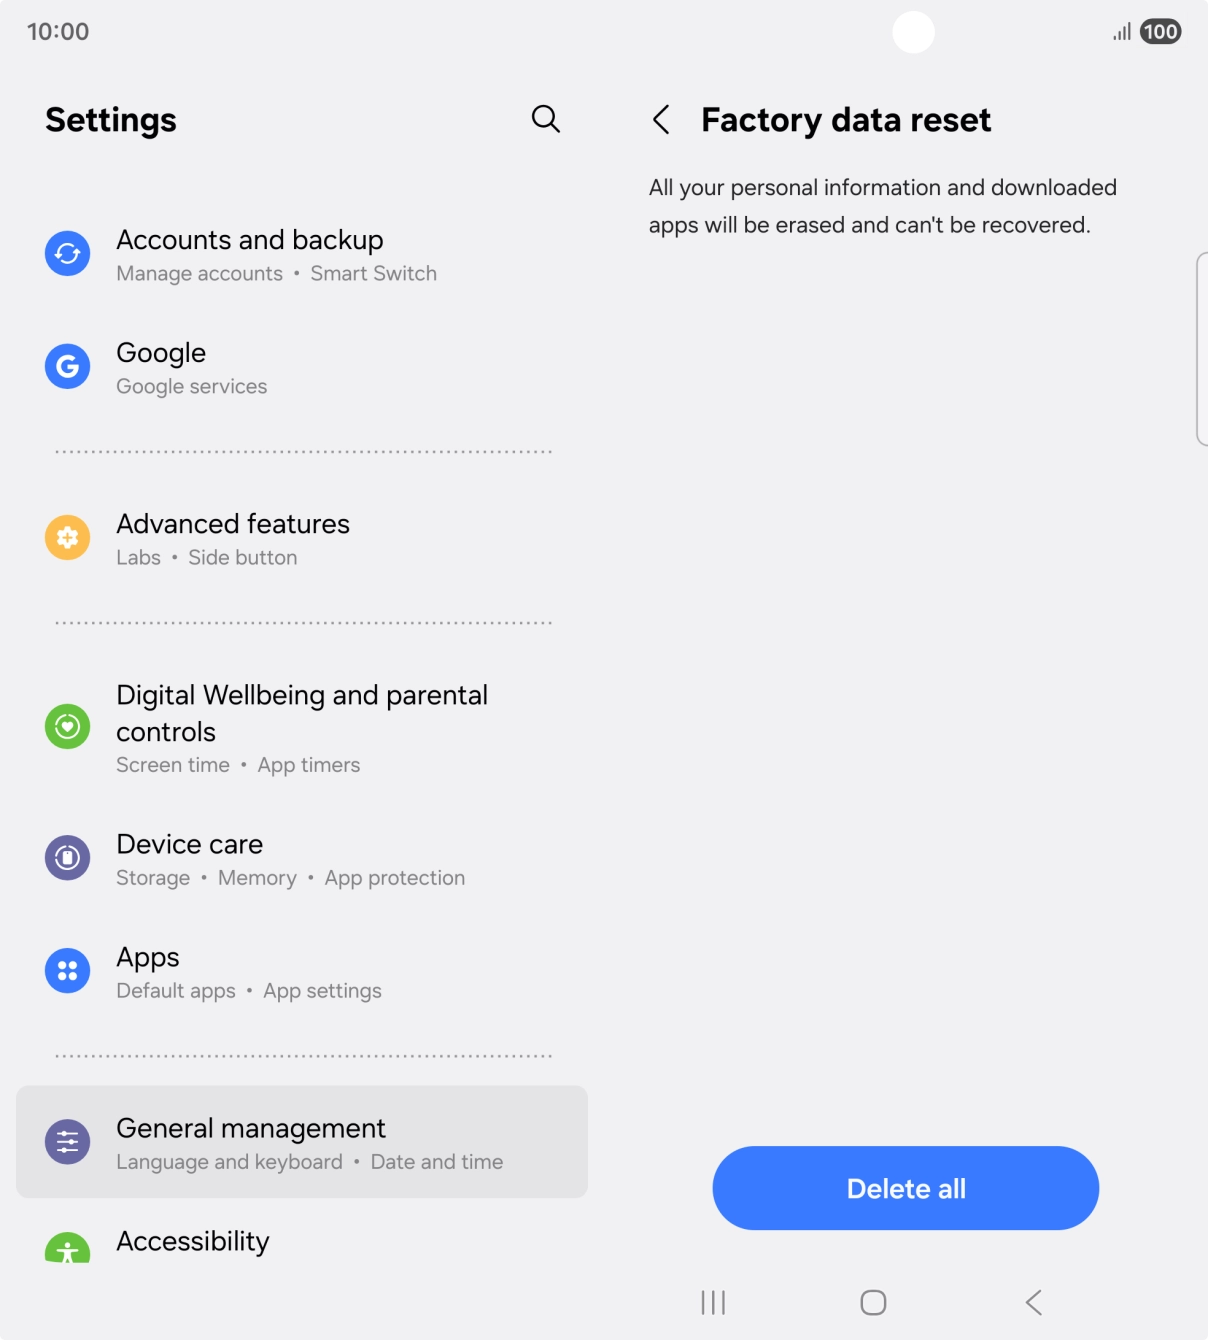Tap the system Back navigation button
The image size is (1208, 1340).
[x=1033, y=1302]
